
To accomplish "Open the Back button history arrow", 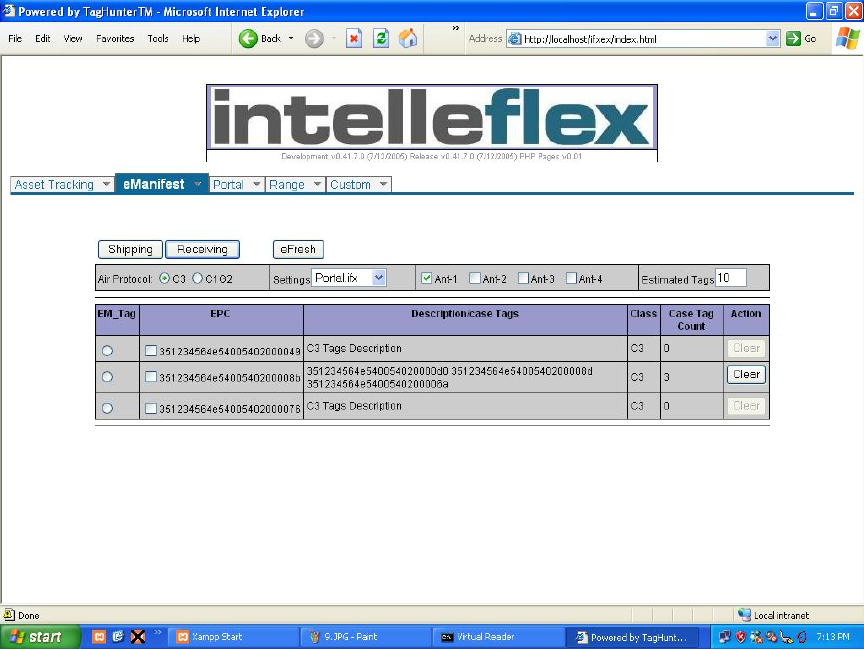I will coord(291,39).
